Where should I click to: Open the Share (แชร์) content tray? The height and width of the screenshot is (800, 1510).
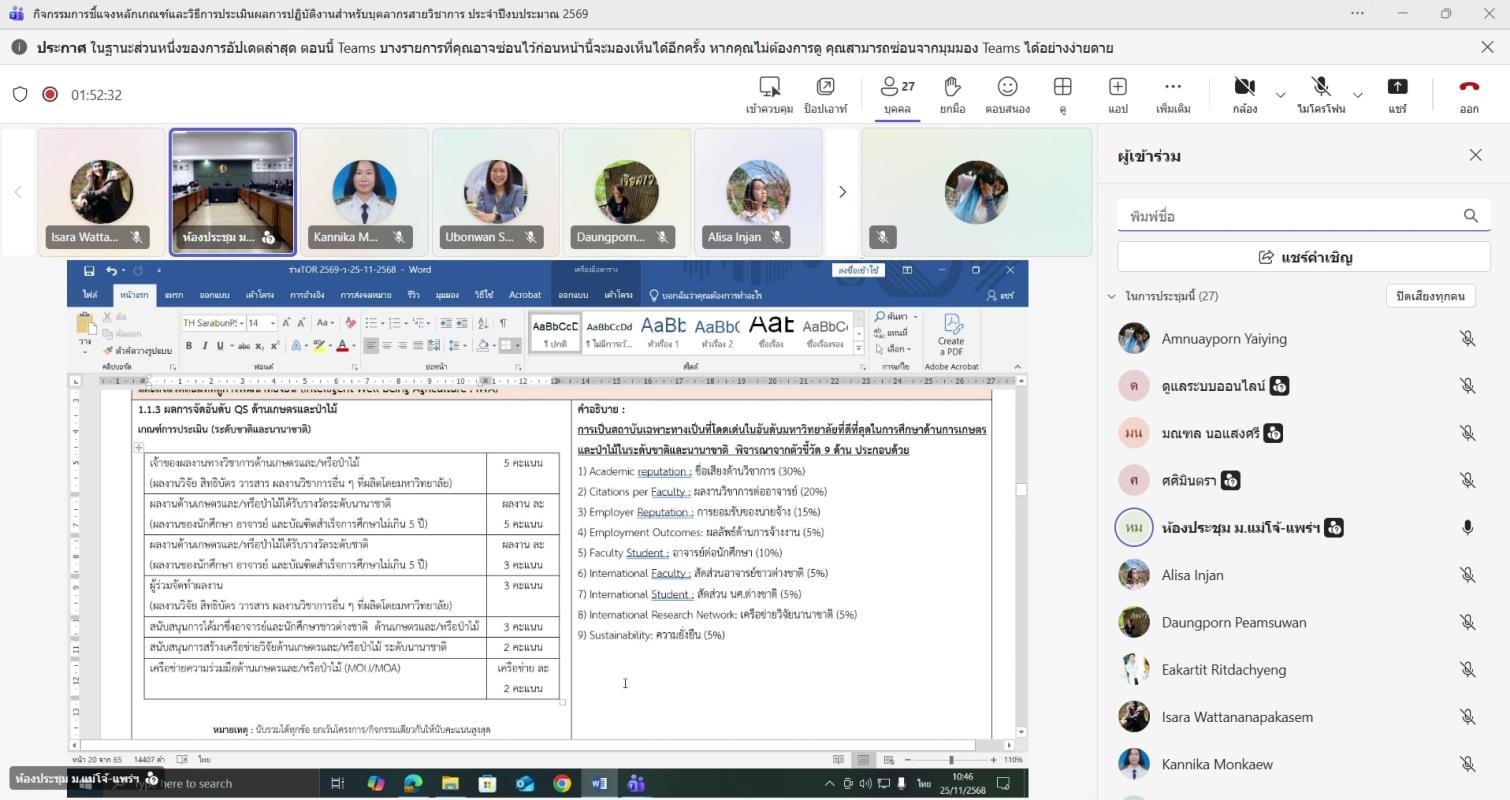pyautogui.click(x=1397, y=94)
